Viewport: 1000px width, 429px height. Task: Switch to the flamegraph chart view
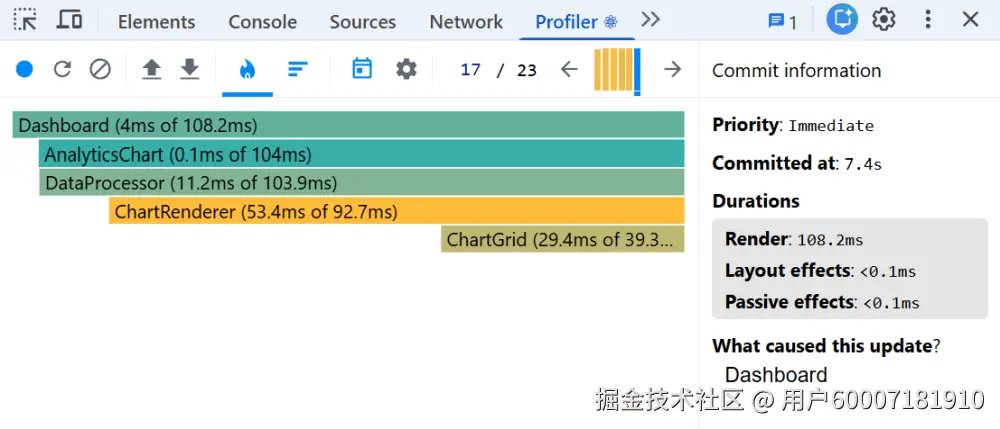coord(247,69)
